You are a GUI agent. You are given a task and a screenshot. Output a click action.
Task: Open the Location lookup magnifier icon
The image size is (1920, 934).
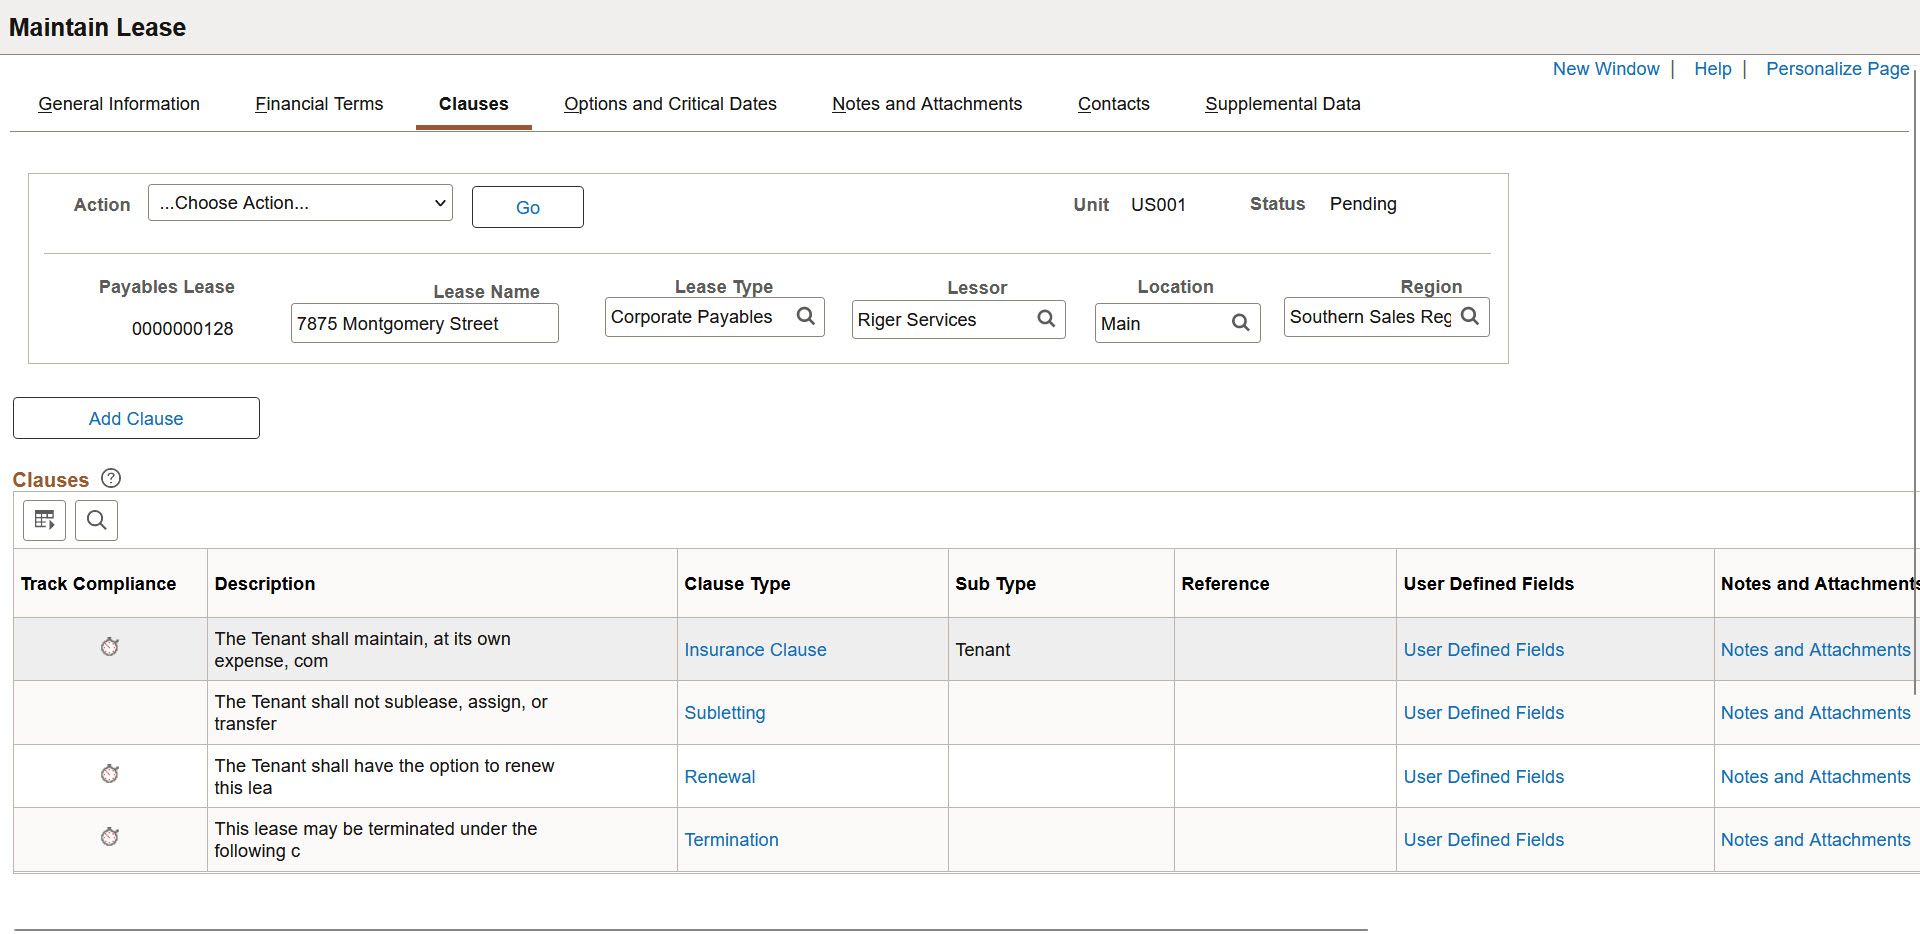(x=1241, y=322)
